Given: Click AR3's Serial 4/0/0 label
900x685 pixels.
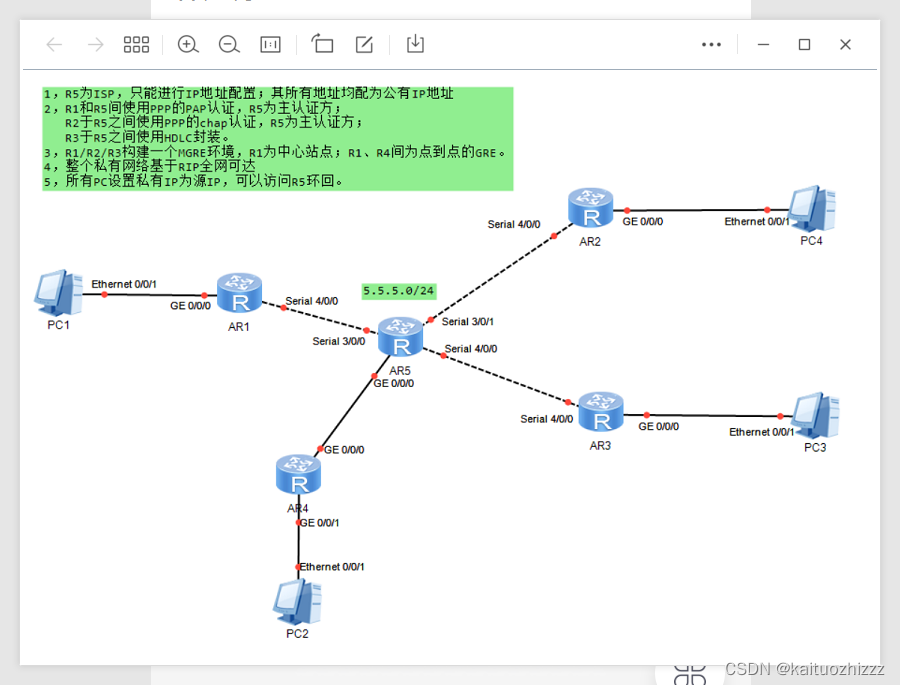Looking at the screenshot, I should pyautogui.click(x=546, y=419).
